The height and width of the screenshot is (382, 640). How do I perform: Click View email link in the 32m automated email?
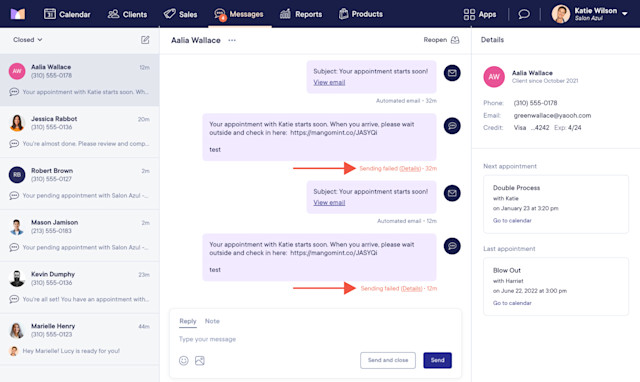pyautogui.click(x=329, y=82)
